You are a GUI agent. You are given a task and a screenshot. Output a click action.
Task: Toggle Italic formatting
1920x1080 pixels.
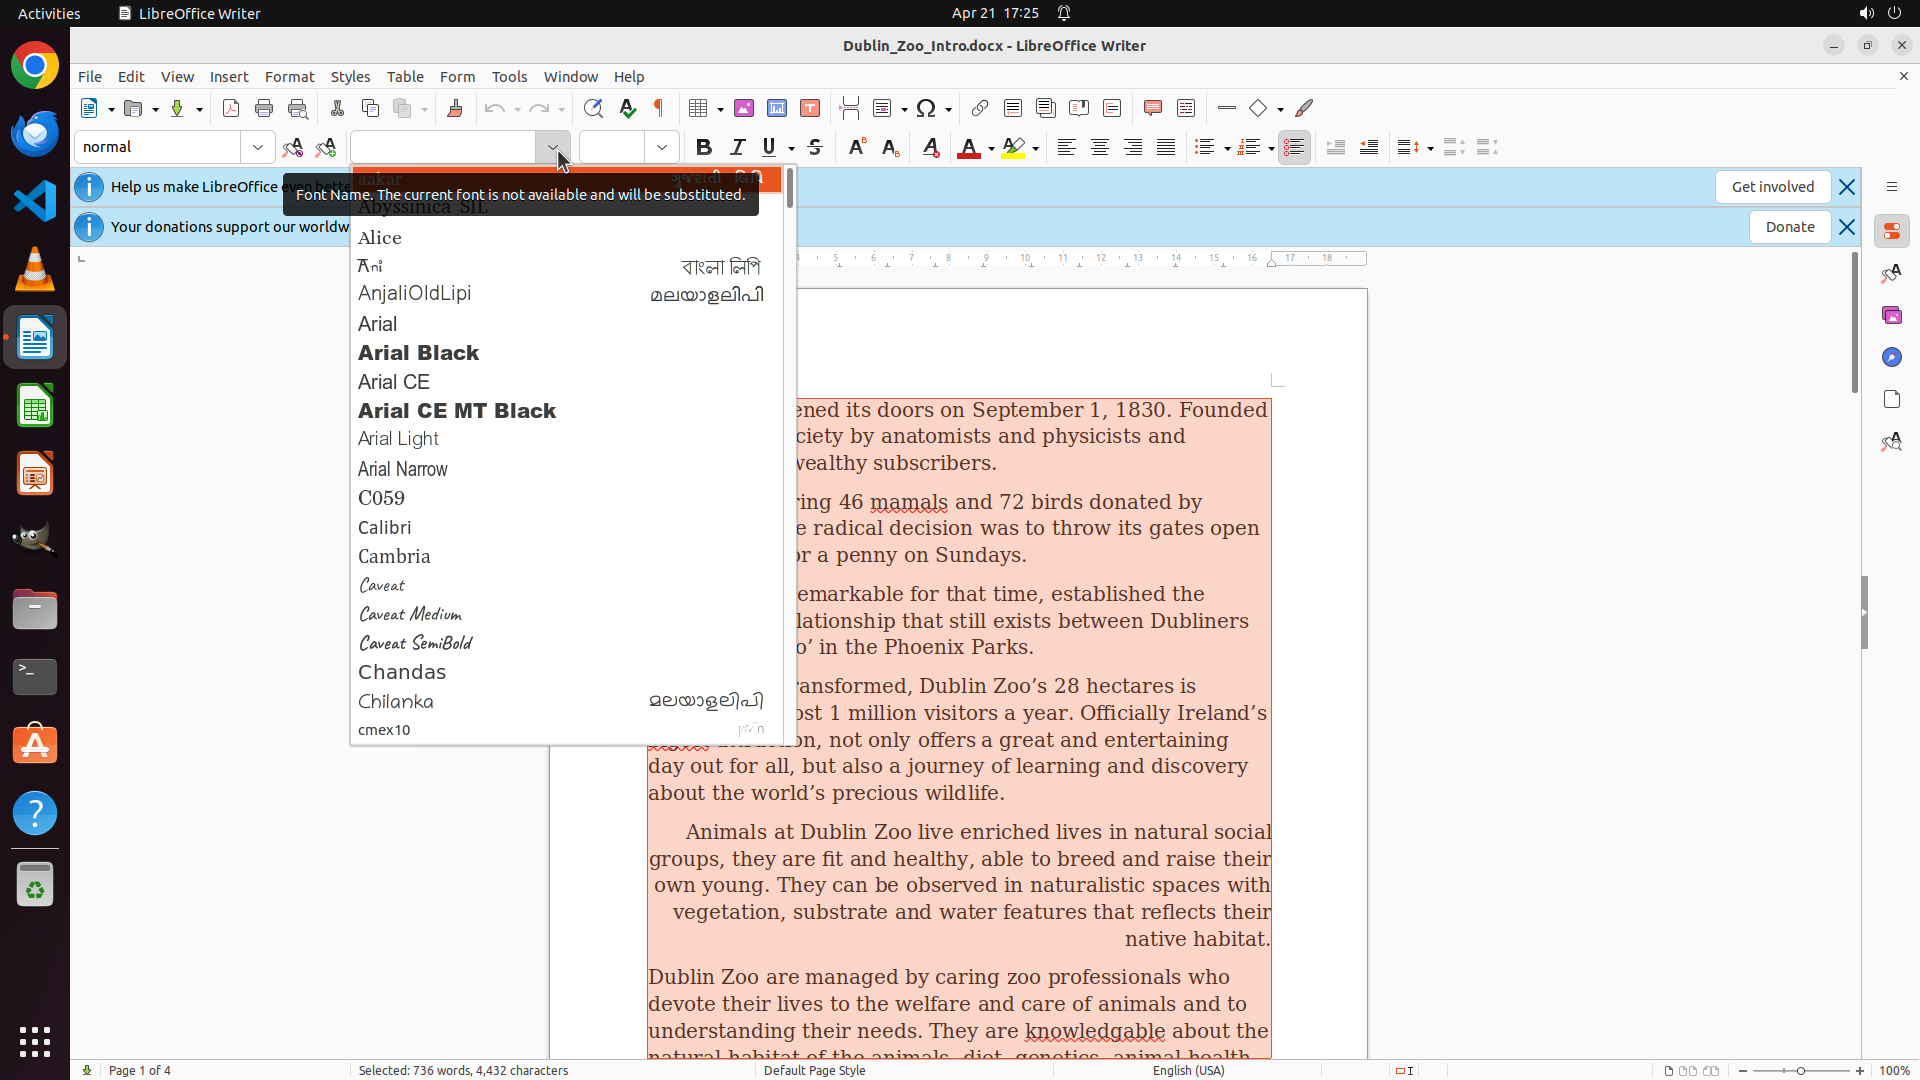(738, 147)
